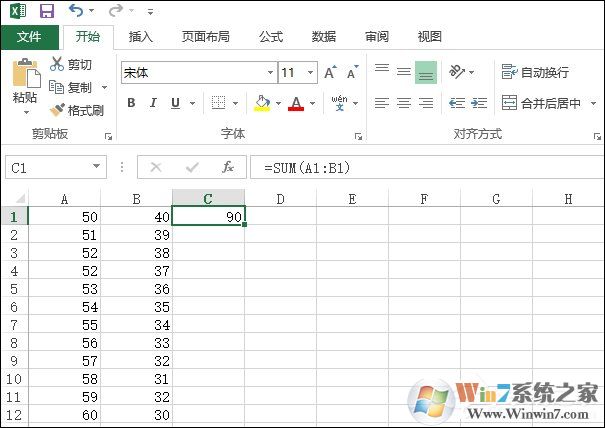The image size is (605, 428).
Task: Apply cell borders
Action: [218, 103]
